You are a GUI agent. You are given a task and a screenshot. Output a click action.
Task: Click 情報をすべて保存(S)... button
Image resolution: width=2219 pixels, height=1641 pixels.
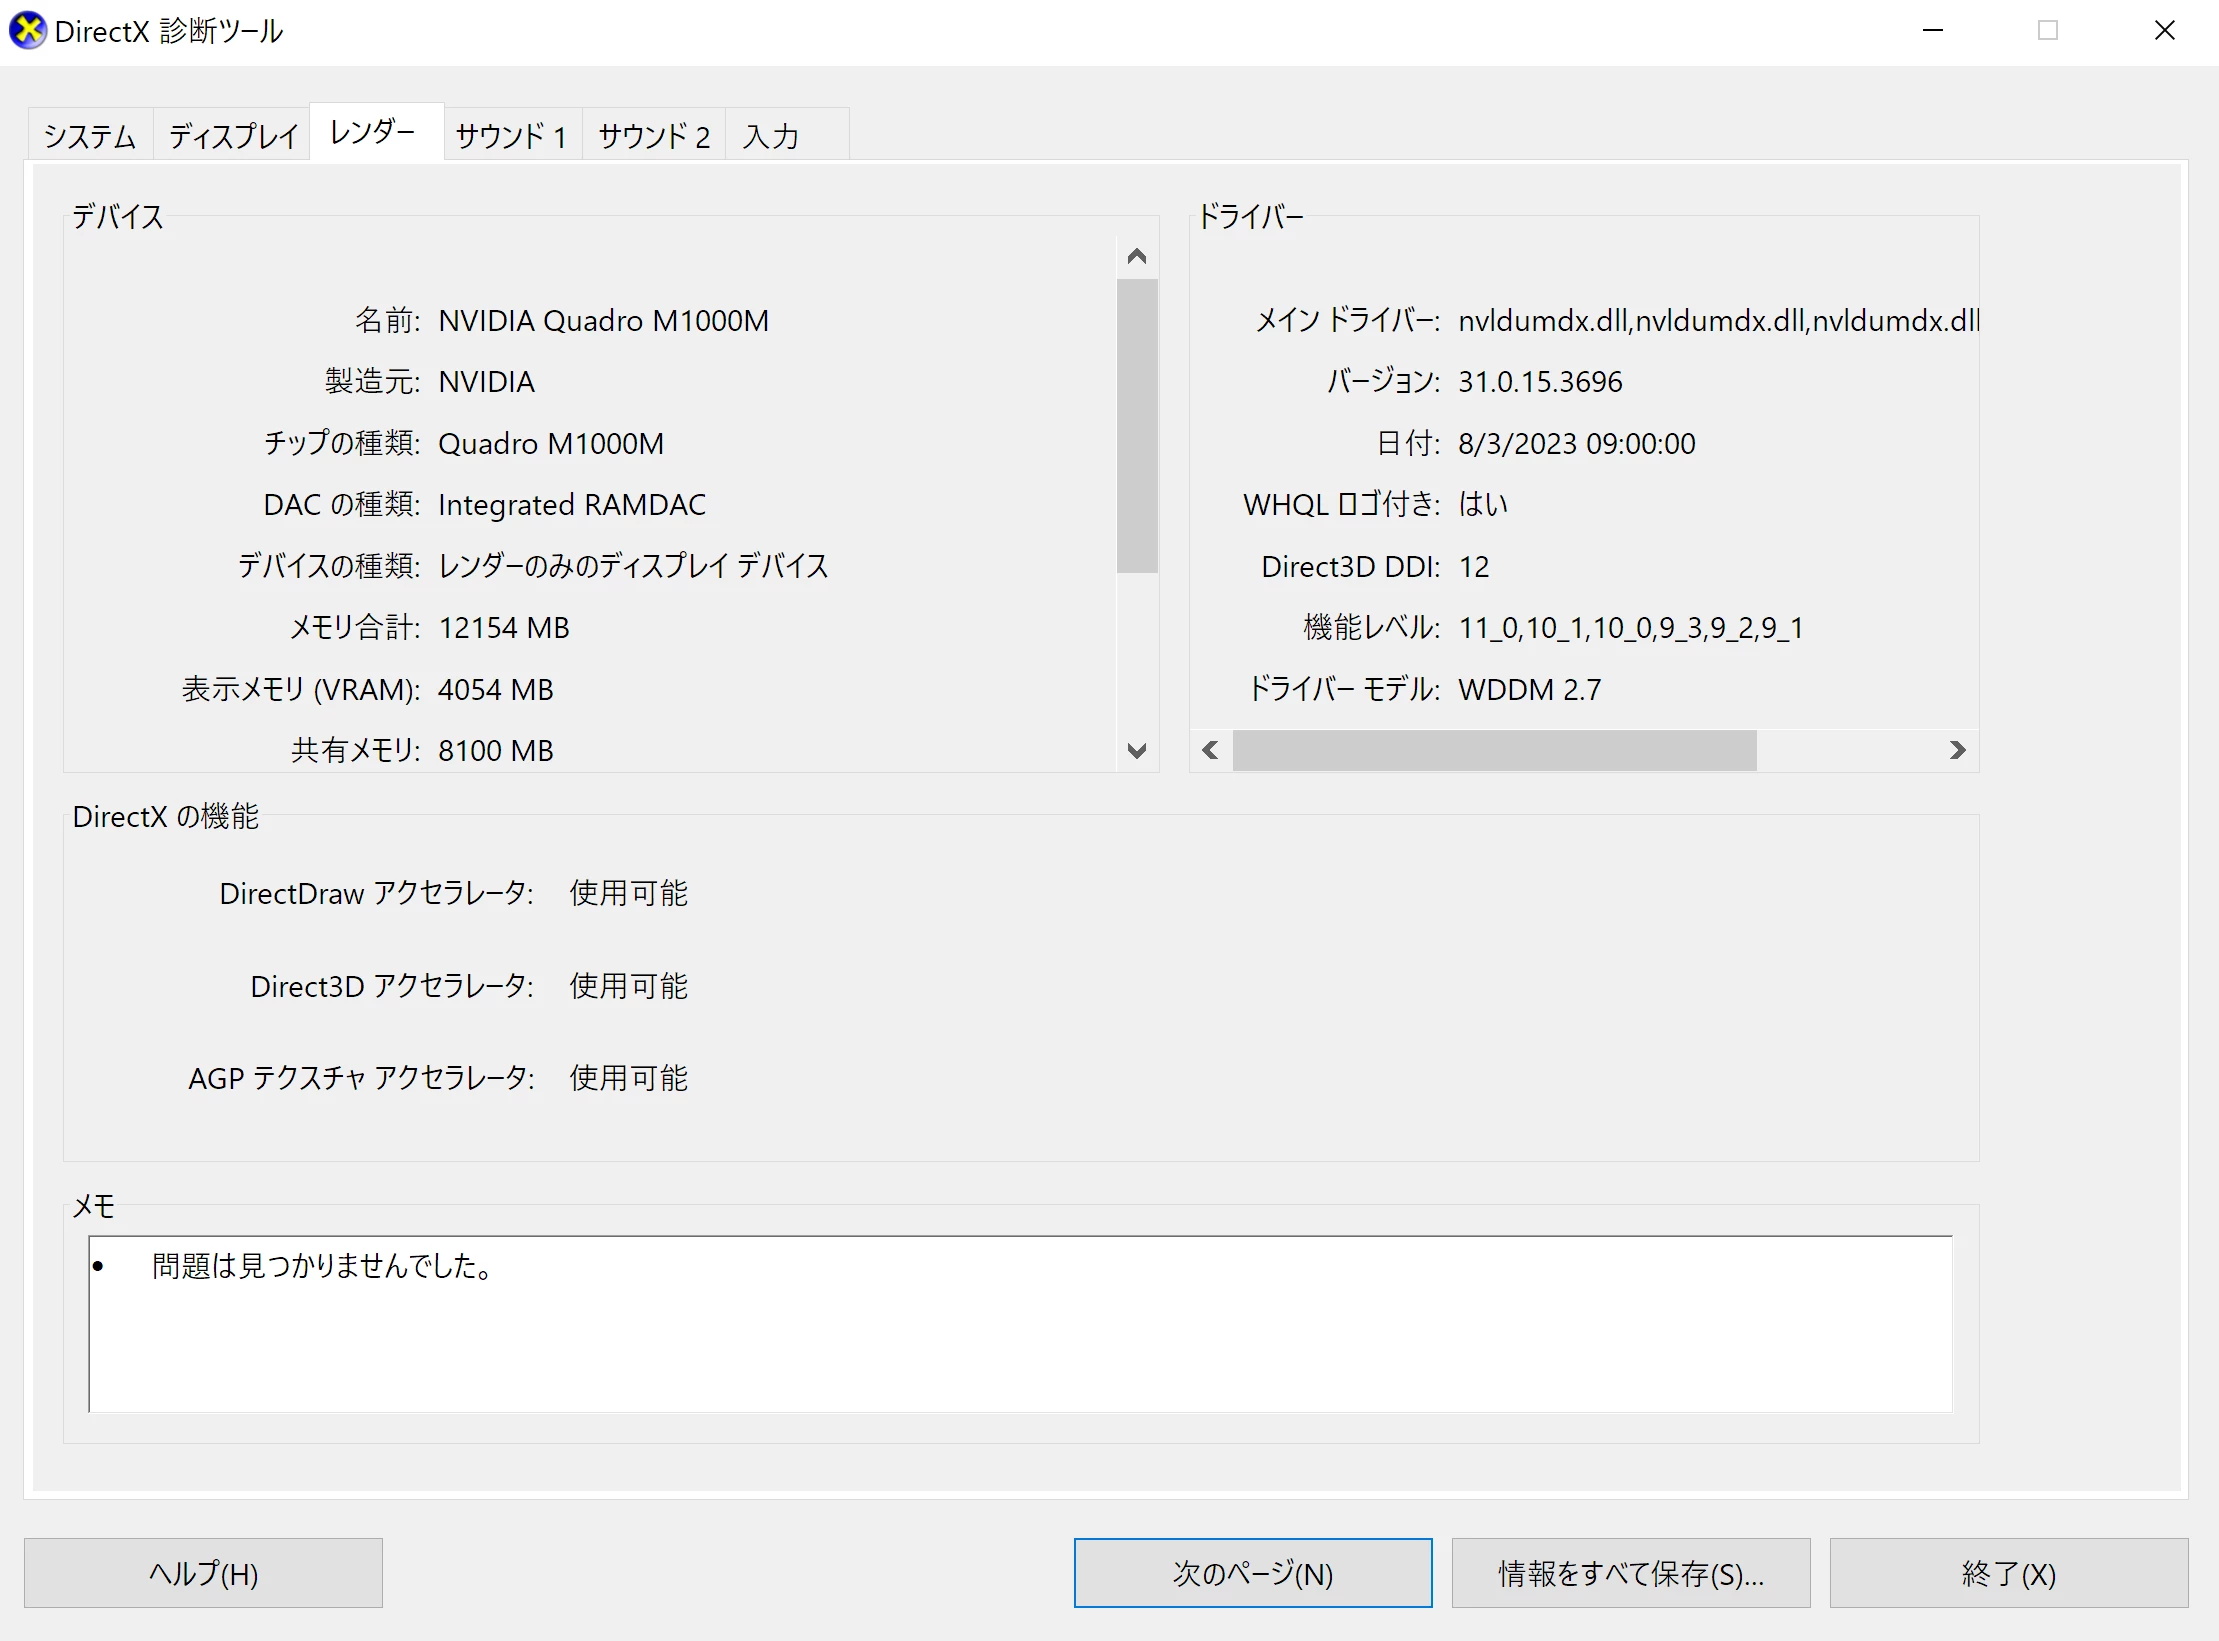[1630, 1573]
